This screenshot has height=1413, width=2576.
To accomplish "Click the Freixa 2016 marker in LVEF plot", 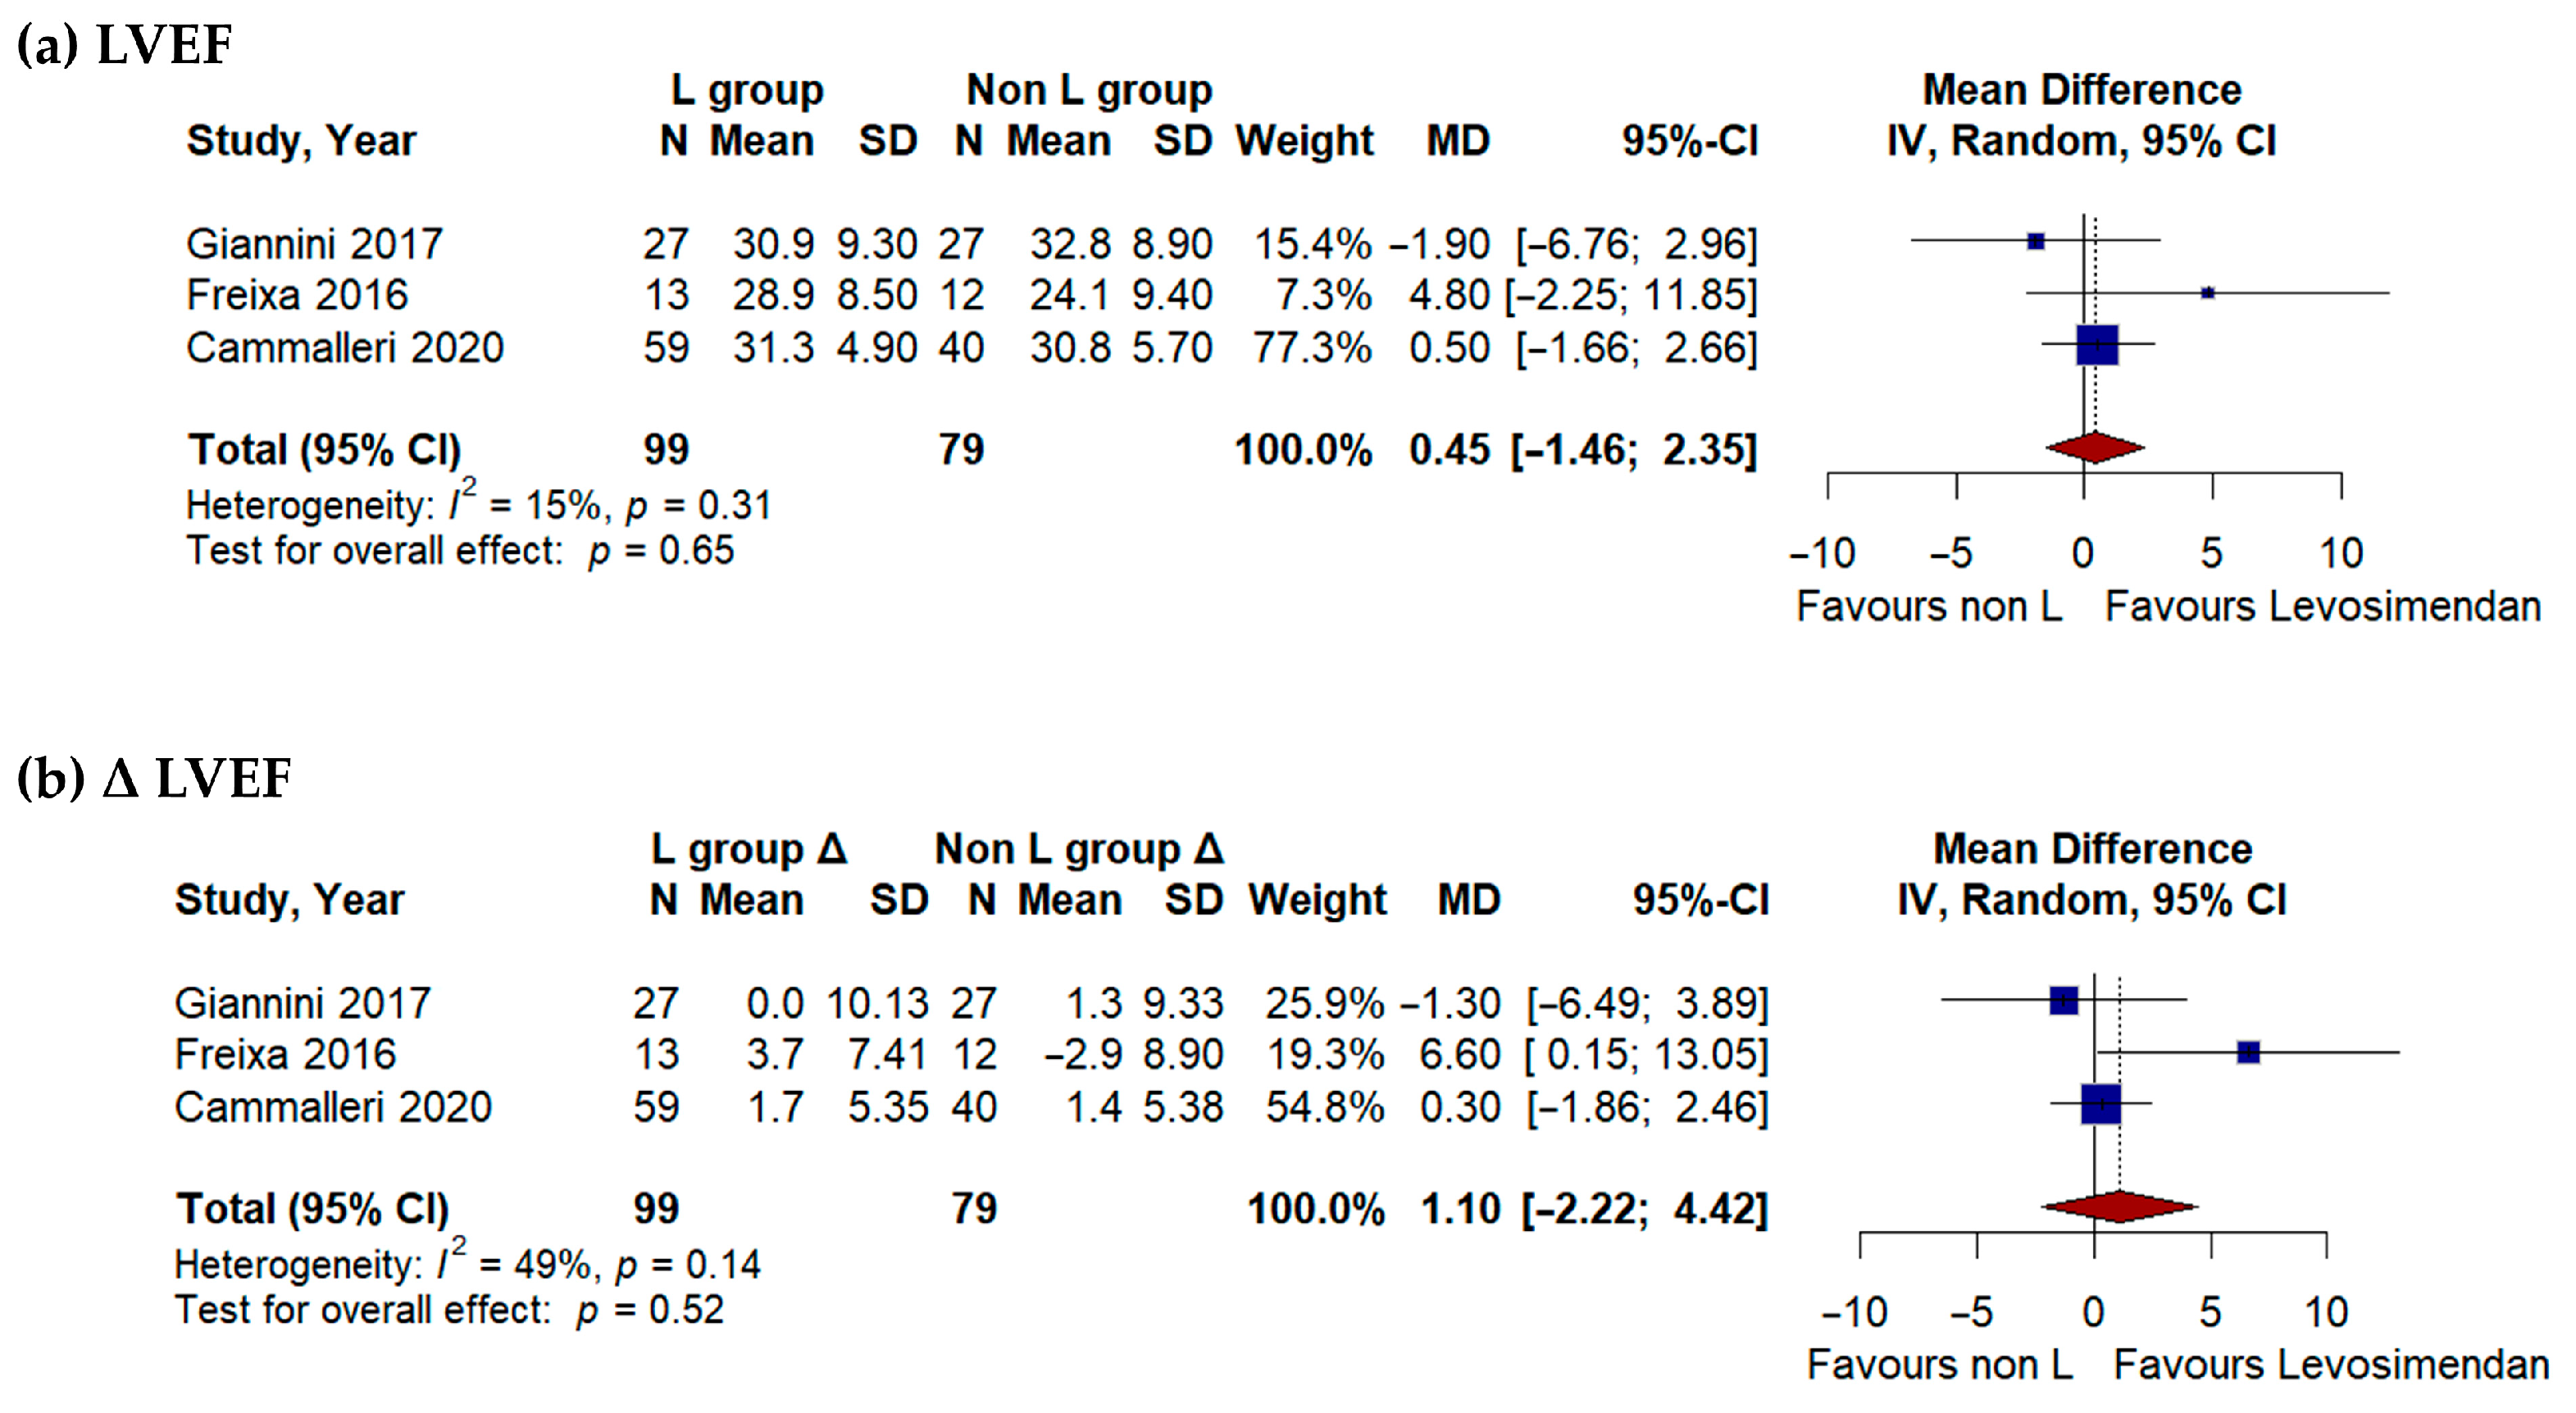I will tap(2207, 293).
